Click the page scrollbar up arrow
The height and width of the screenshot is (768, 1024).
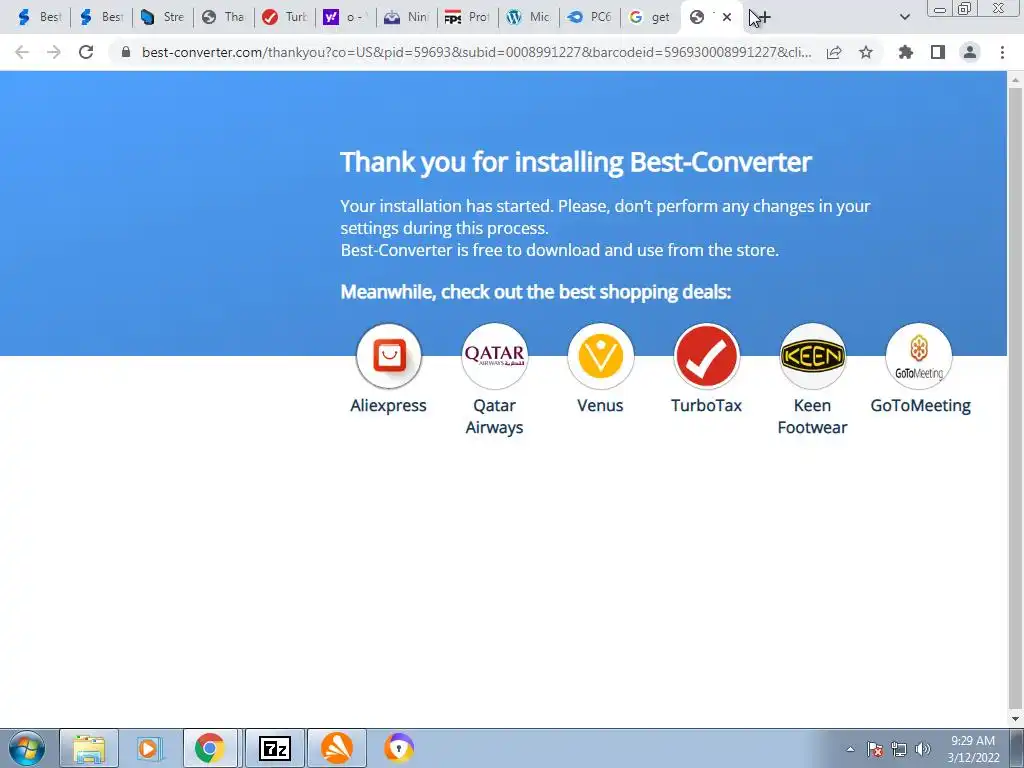click(x=1015, y=79)
